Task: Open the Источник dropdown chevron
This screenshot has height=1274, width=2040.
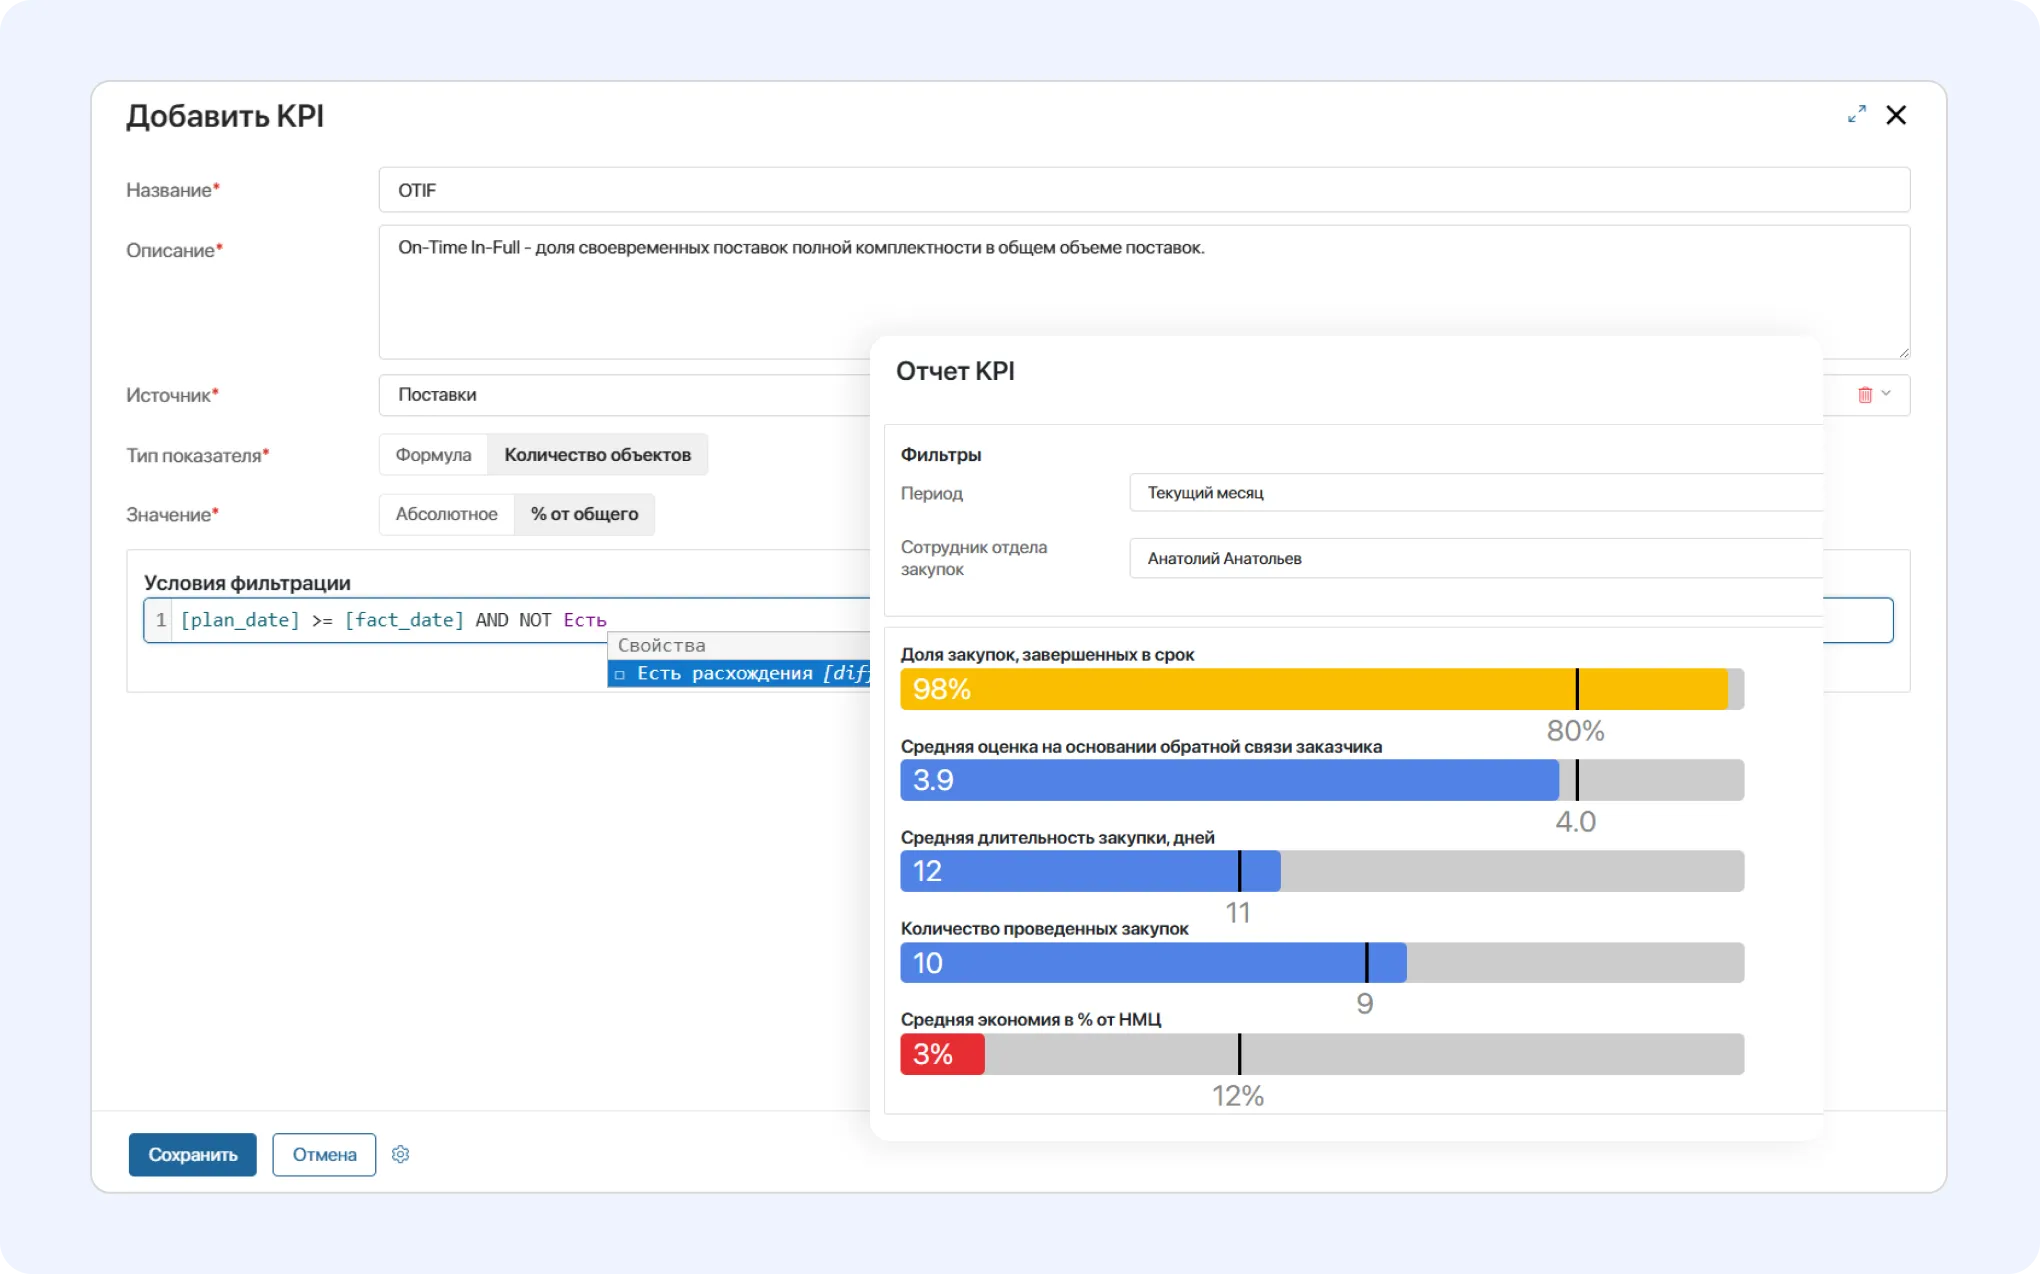Action: (1886, 394)
